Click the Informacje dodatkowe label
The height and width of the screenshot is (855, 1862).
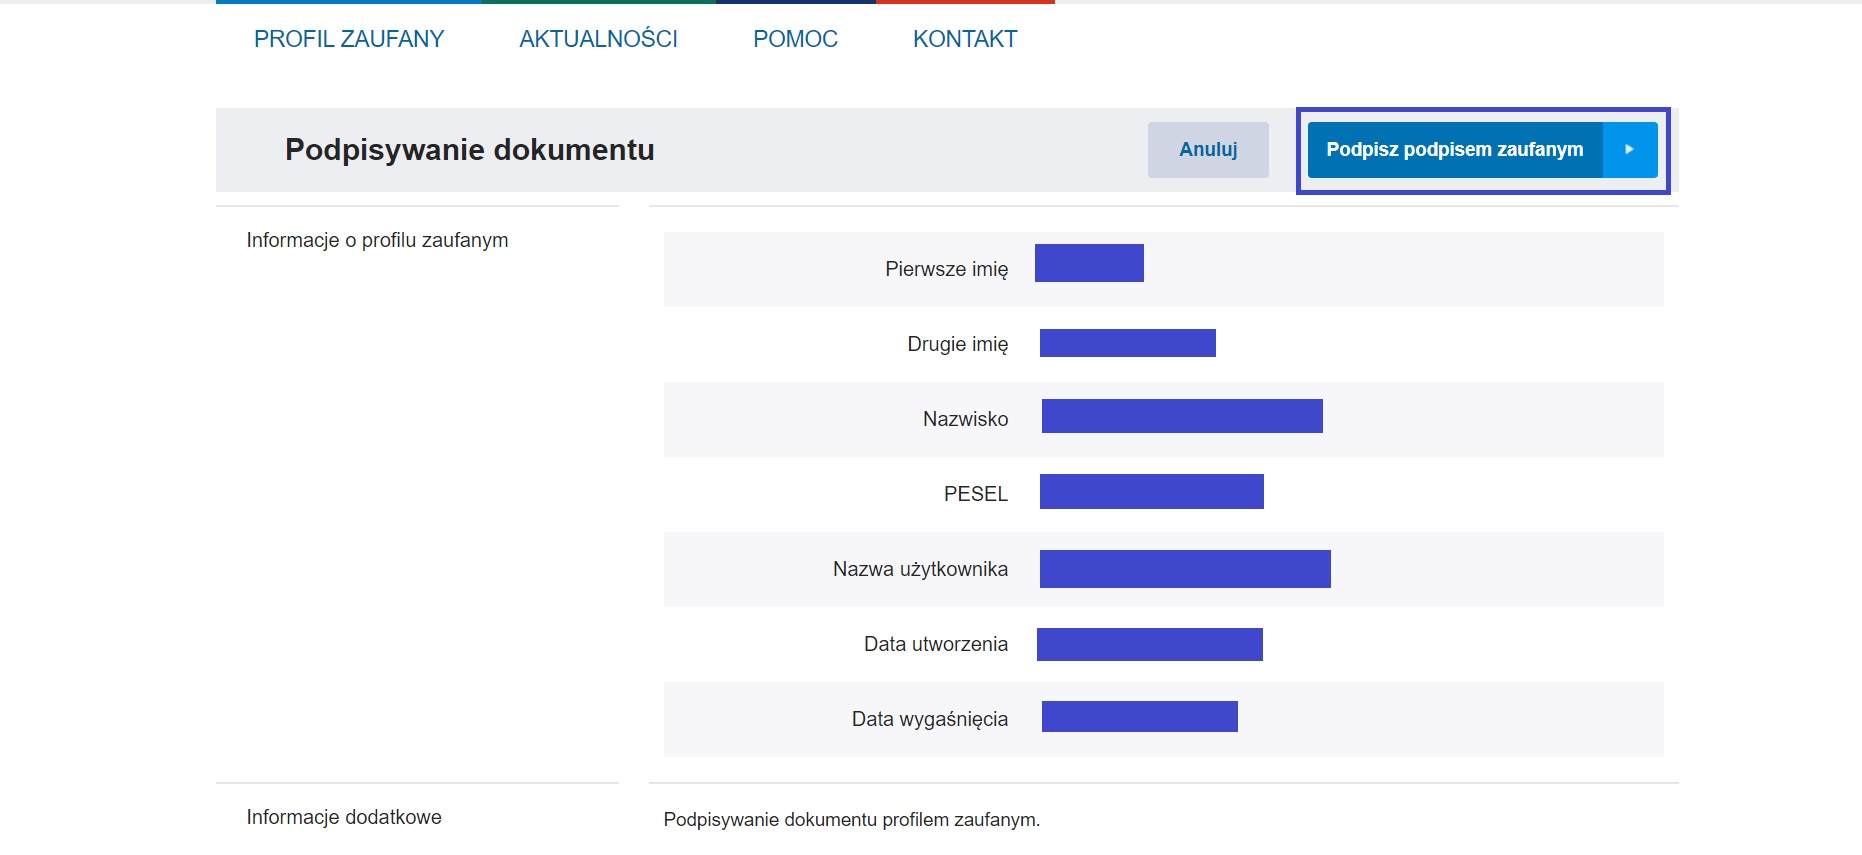(344, 817)
